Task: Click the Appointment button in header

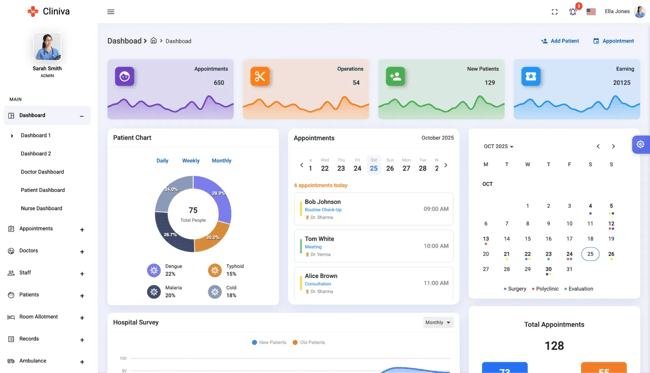Action: pyautogui.click(x=614, y=41)
